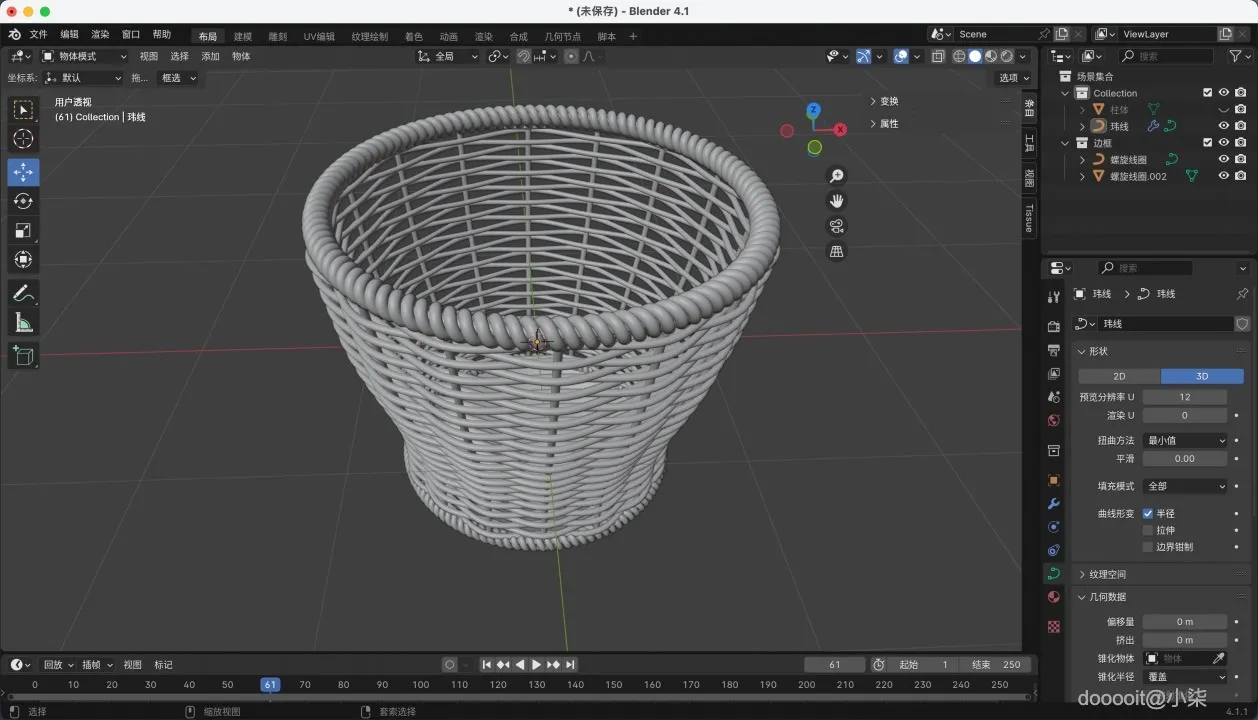Uncheck the 半径 checkbox

pyautogui.click(x=1148, y=513)
